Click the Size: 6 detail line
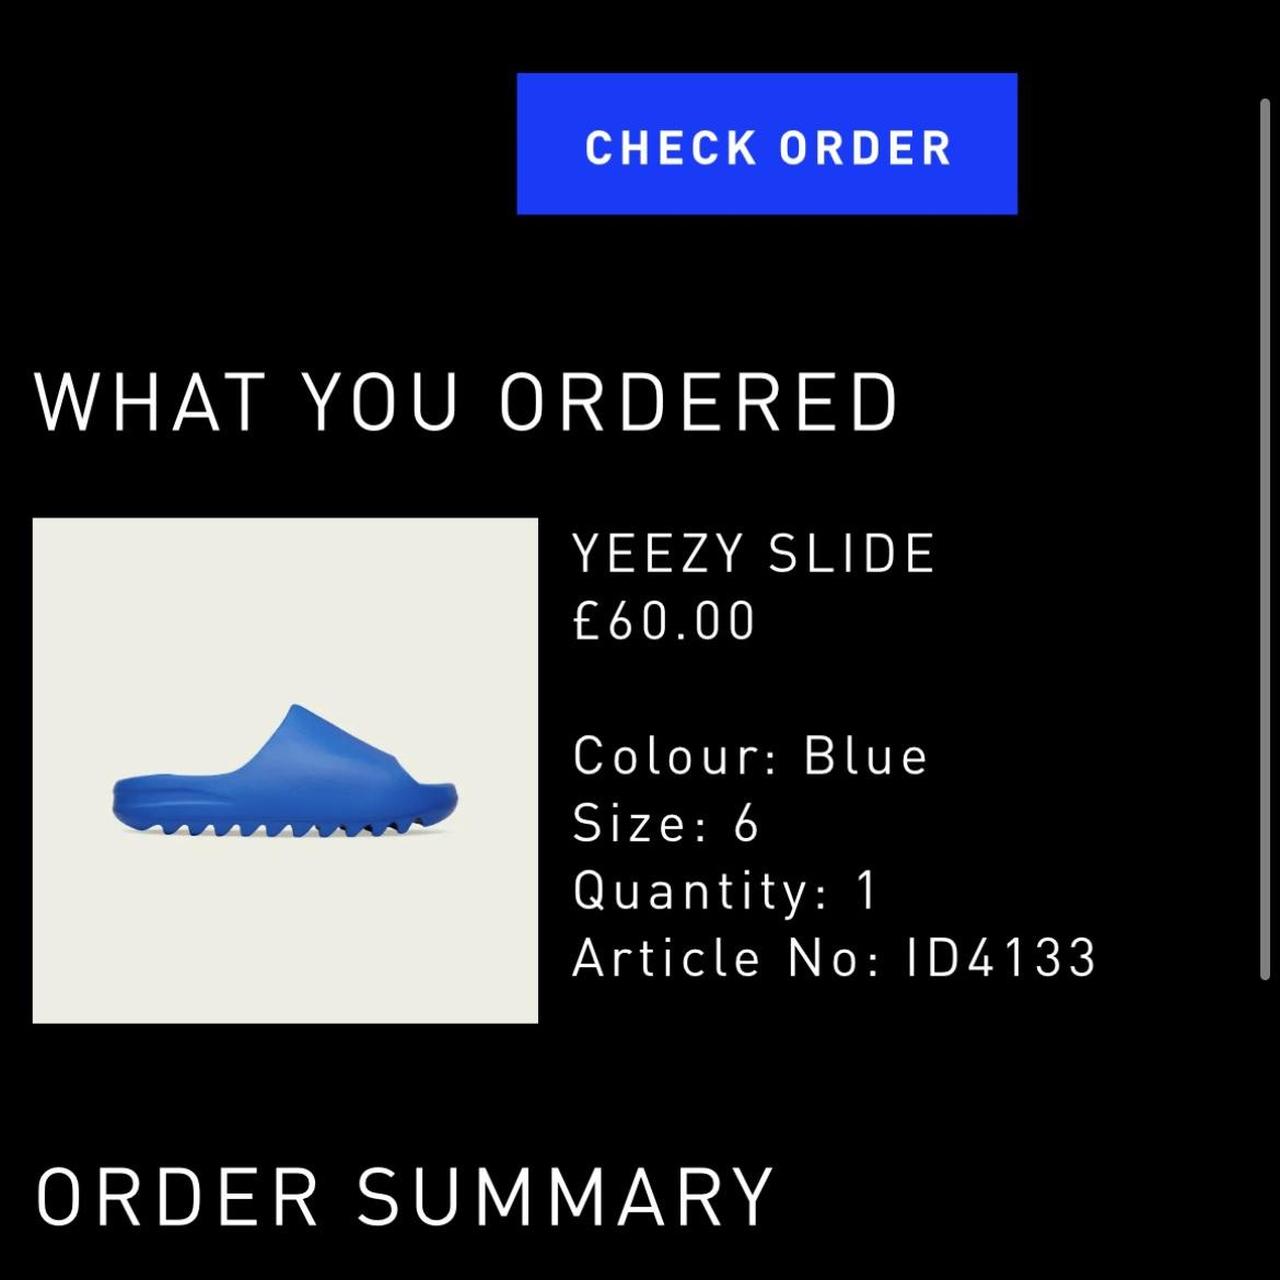This screenshot has height=1280, width=1280. [x=666, y=823]
